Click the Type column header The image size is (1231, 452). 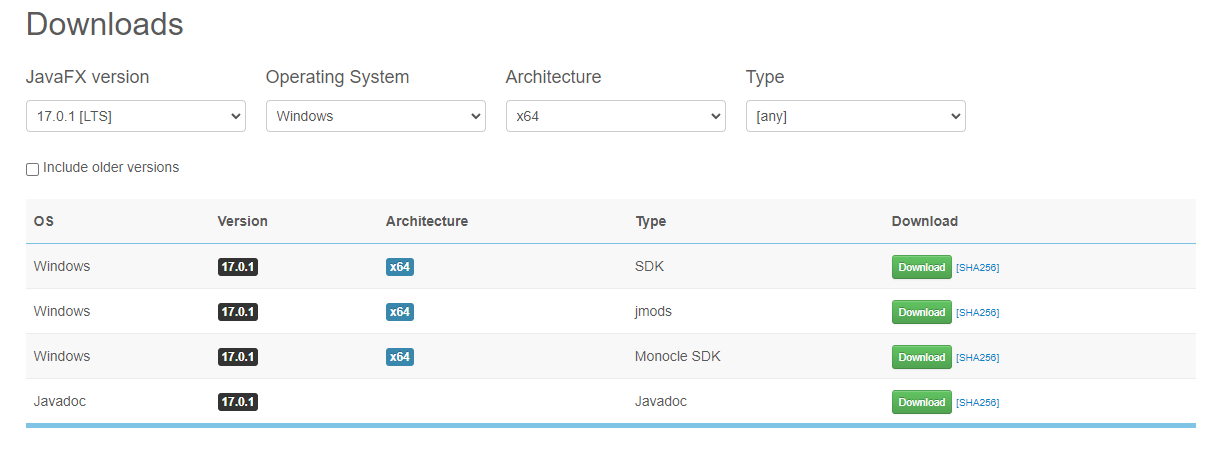(x=651, y=221)
